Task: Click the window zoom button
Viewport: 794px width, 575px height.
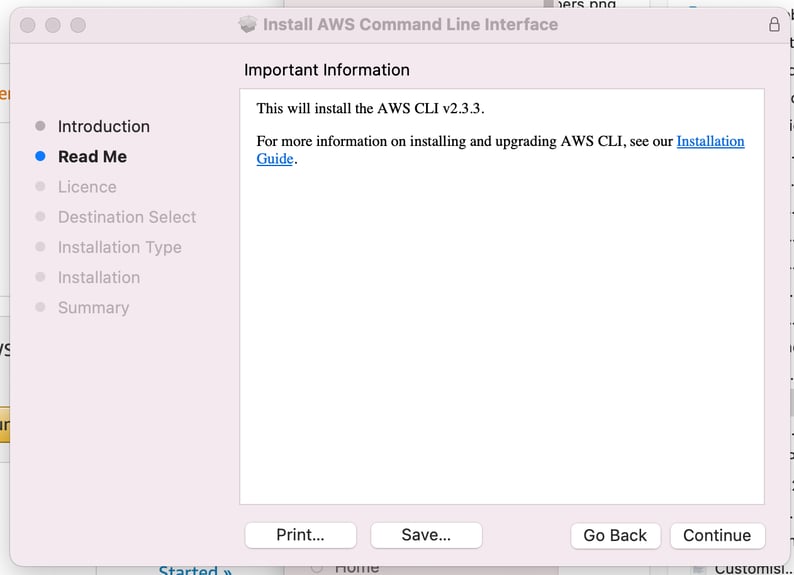Action: click(78, 25)
